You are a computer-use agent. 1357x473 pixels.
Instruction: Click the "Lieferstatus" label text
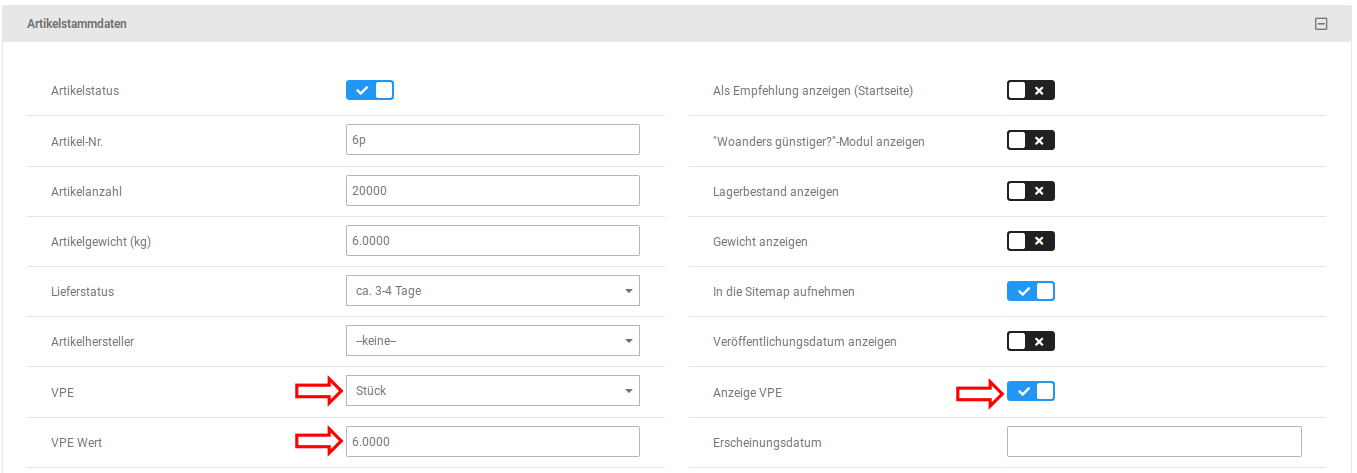(x=83, y=292)
